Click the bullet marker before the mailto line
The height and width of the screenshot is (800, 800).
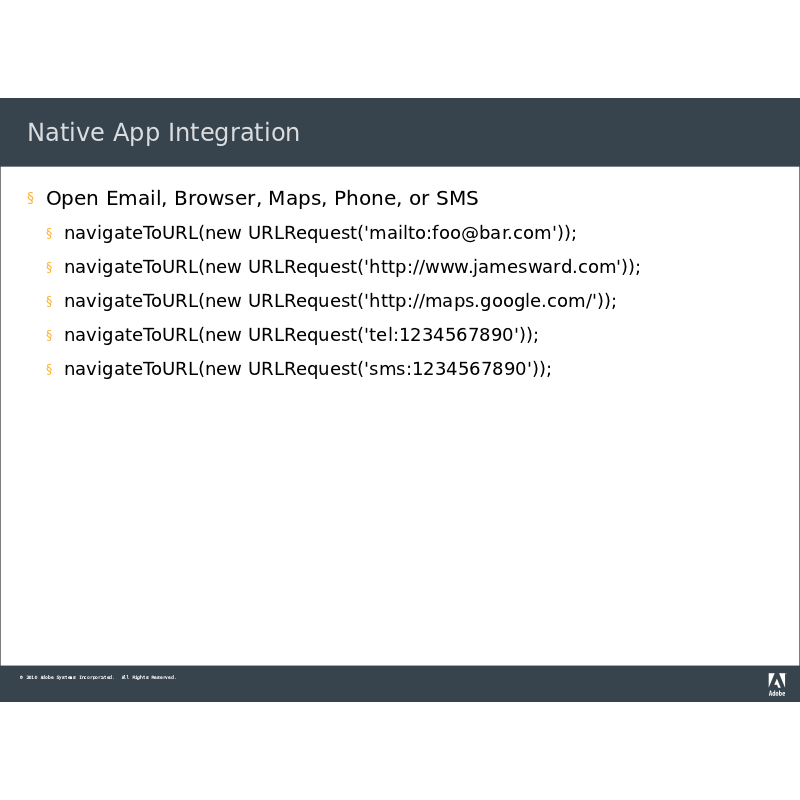(48, 233)
